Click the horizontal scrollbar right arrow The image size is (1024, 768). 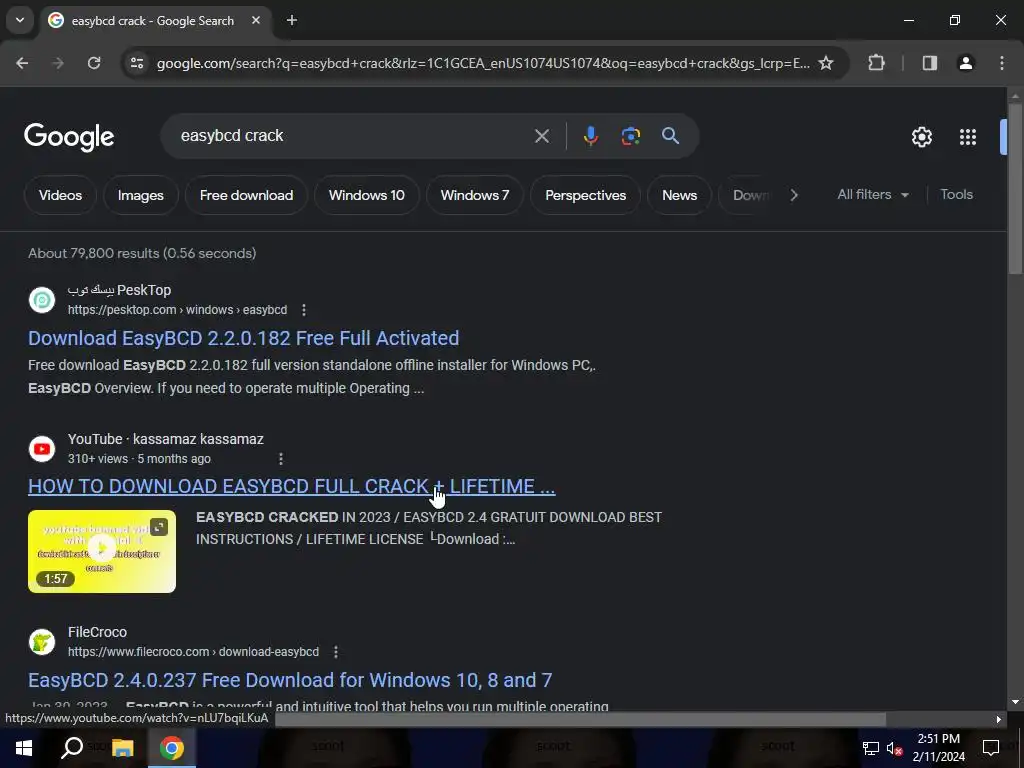[x=999, y=720]
